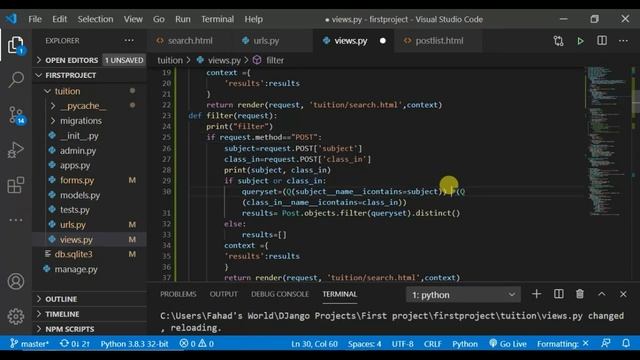This screenshot has width=640, height=360.
Task: Show additional views ellipsis in activity bar
Action: click(x=16, y=220)
